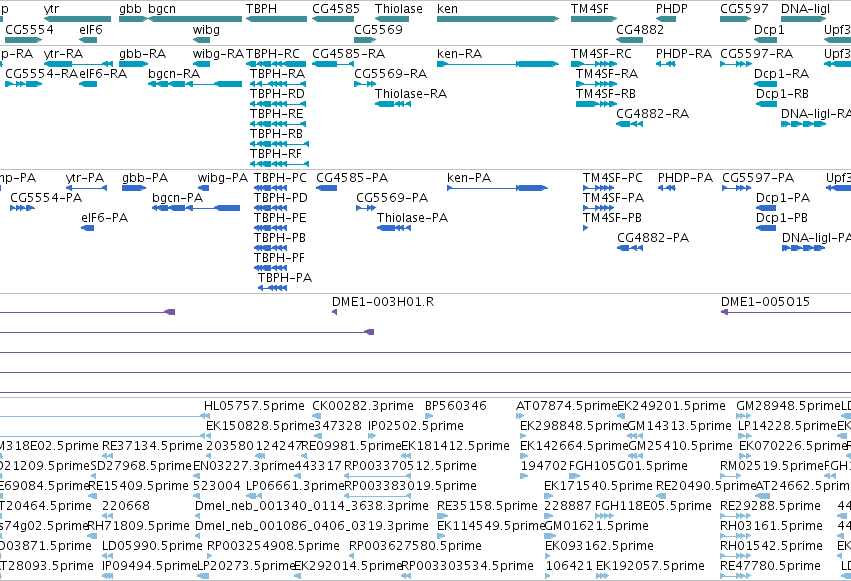
Task: Select protein TBPH-PD
Action: click(281, 198)
